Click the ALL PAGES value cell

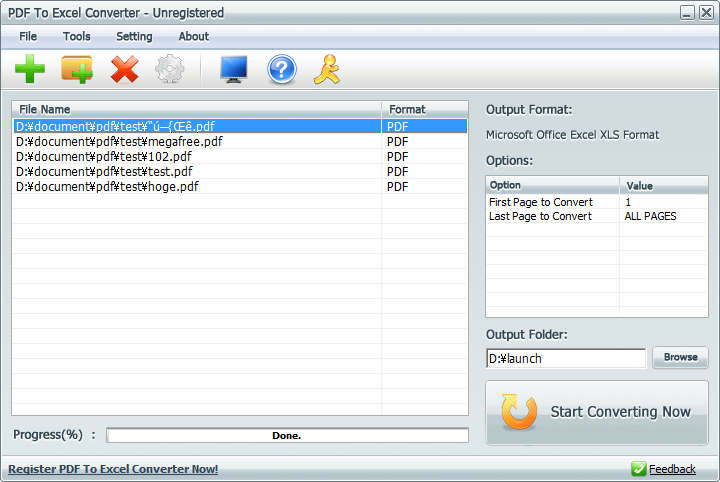click(650, 216)
